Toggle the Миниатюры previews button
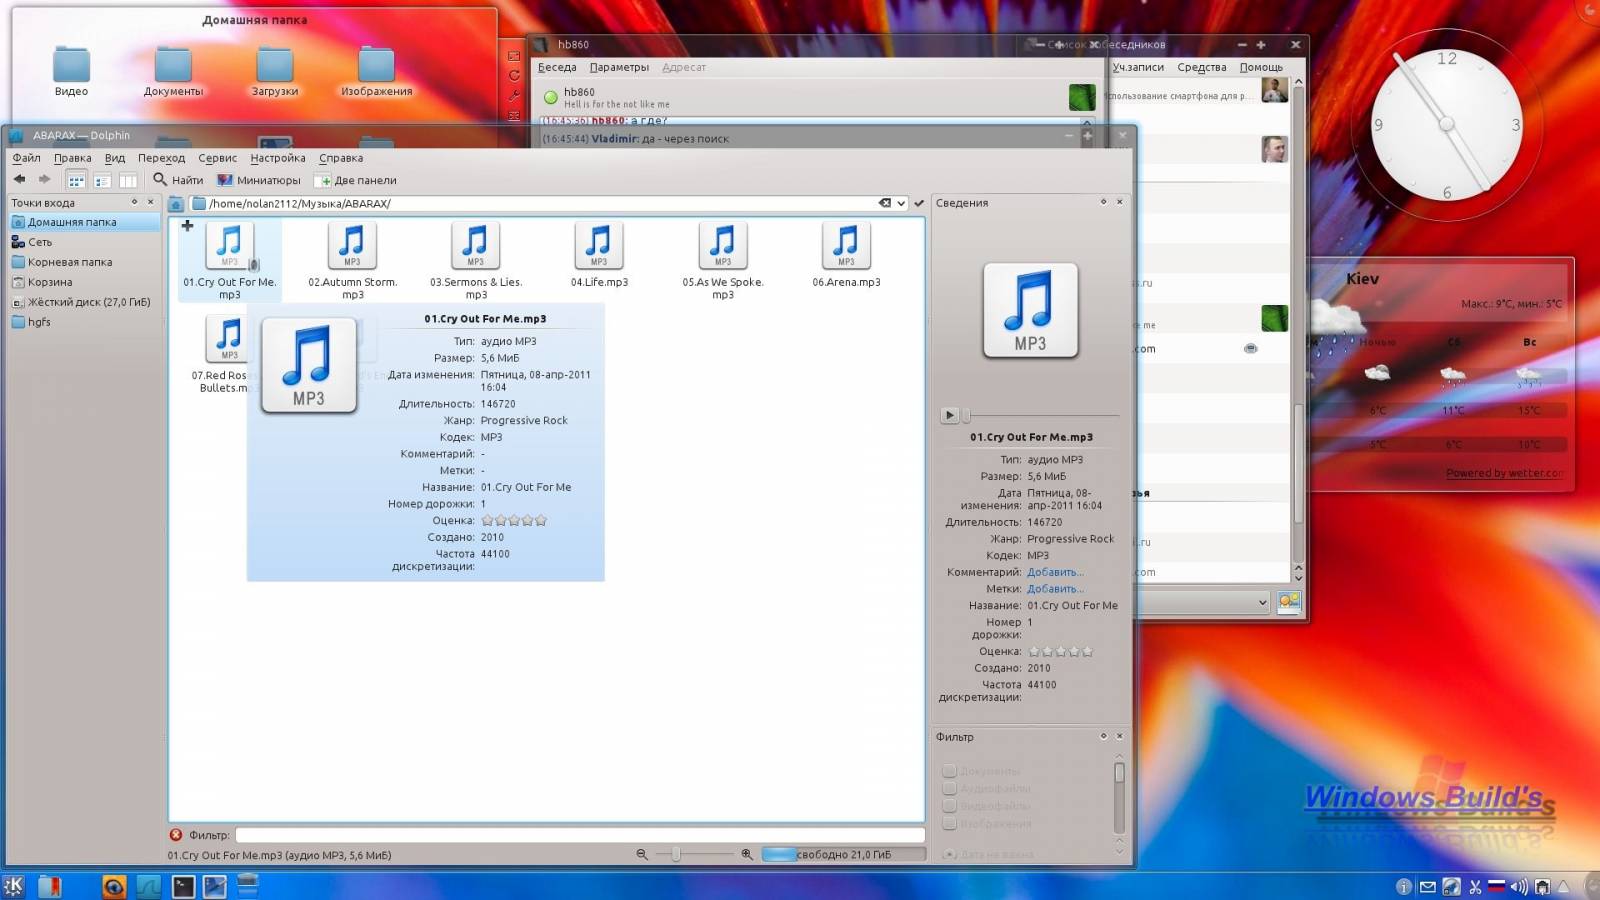 click(259, 180)
